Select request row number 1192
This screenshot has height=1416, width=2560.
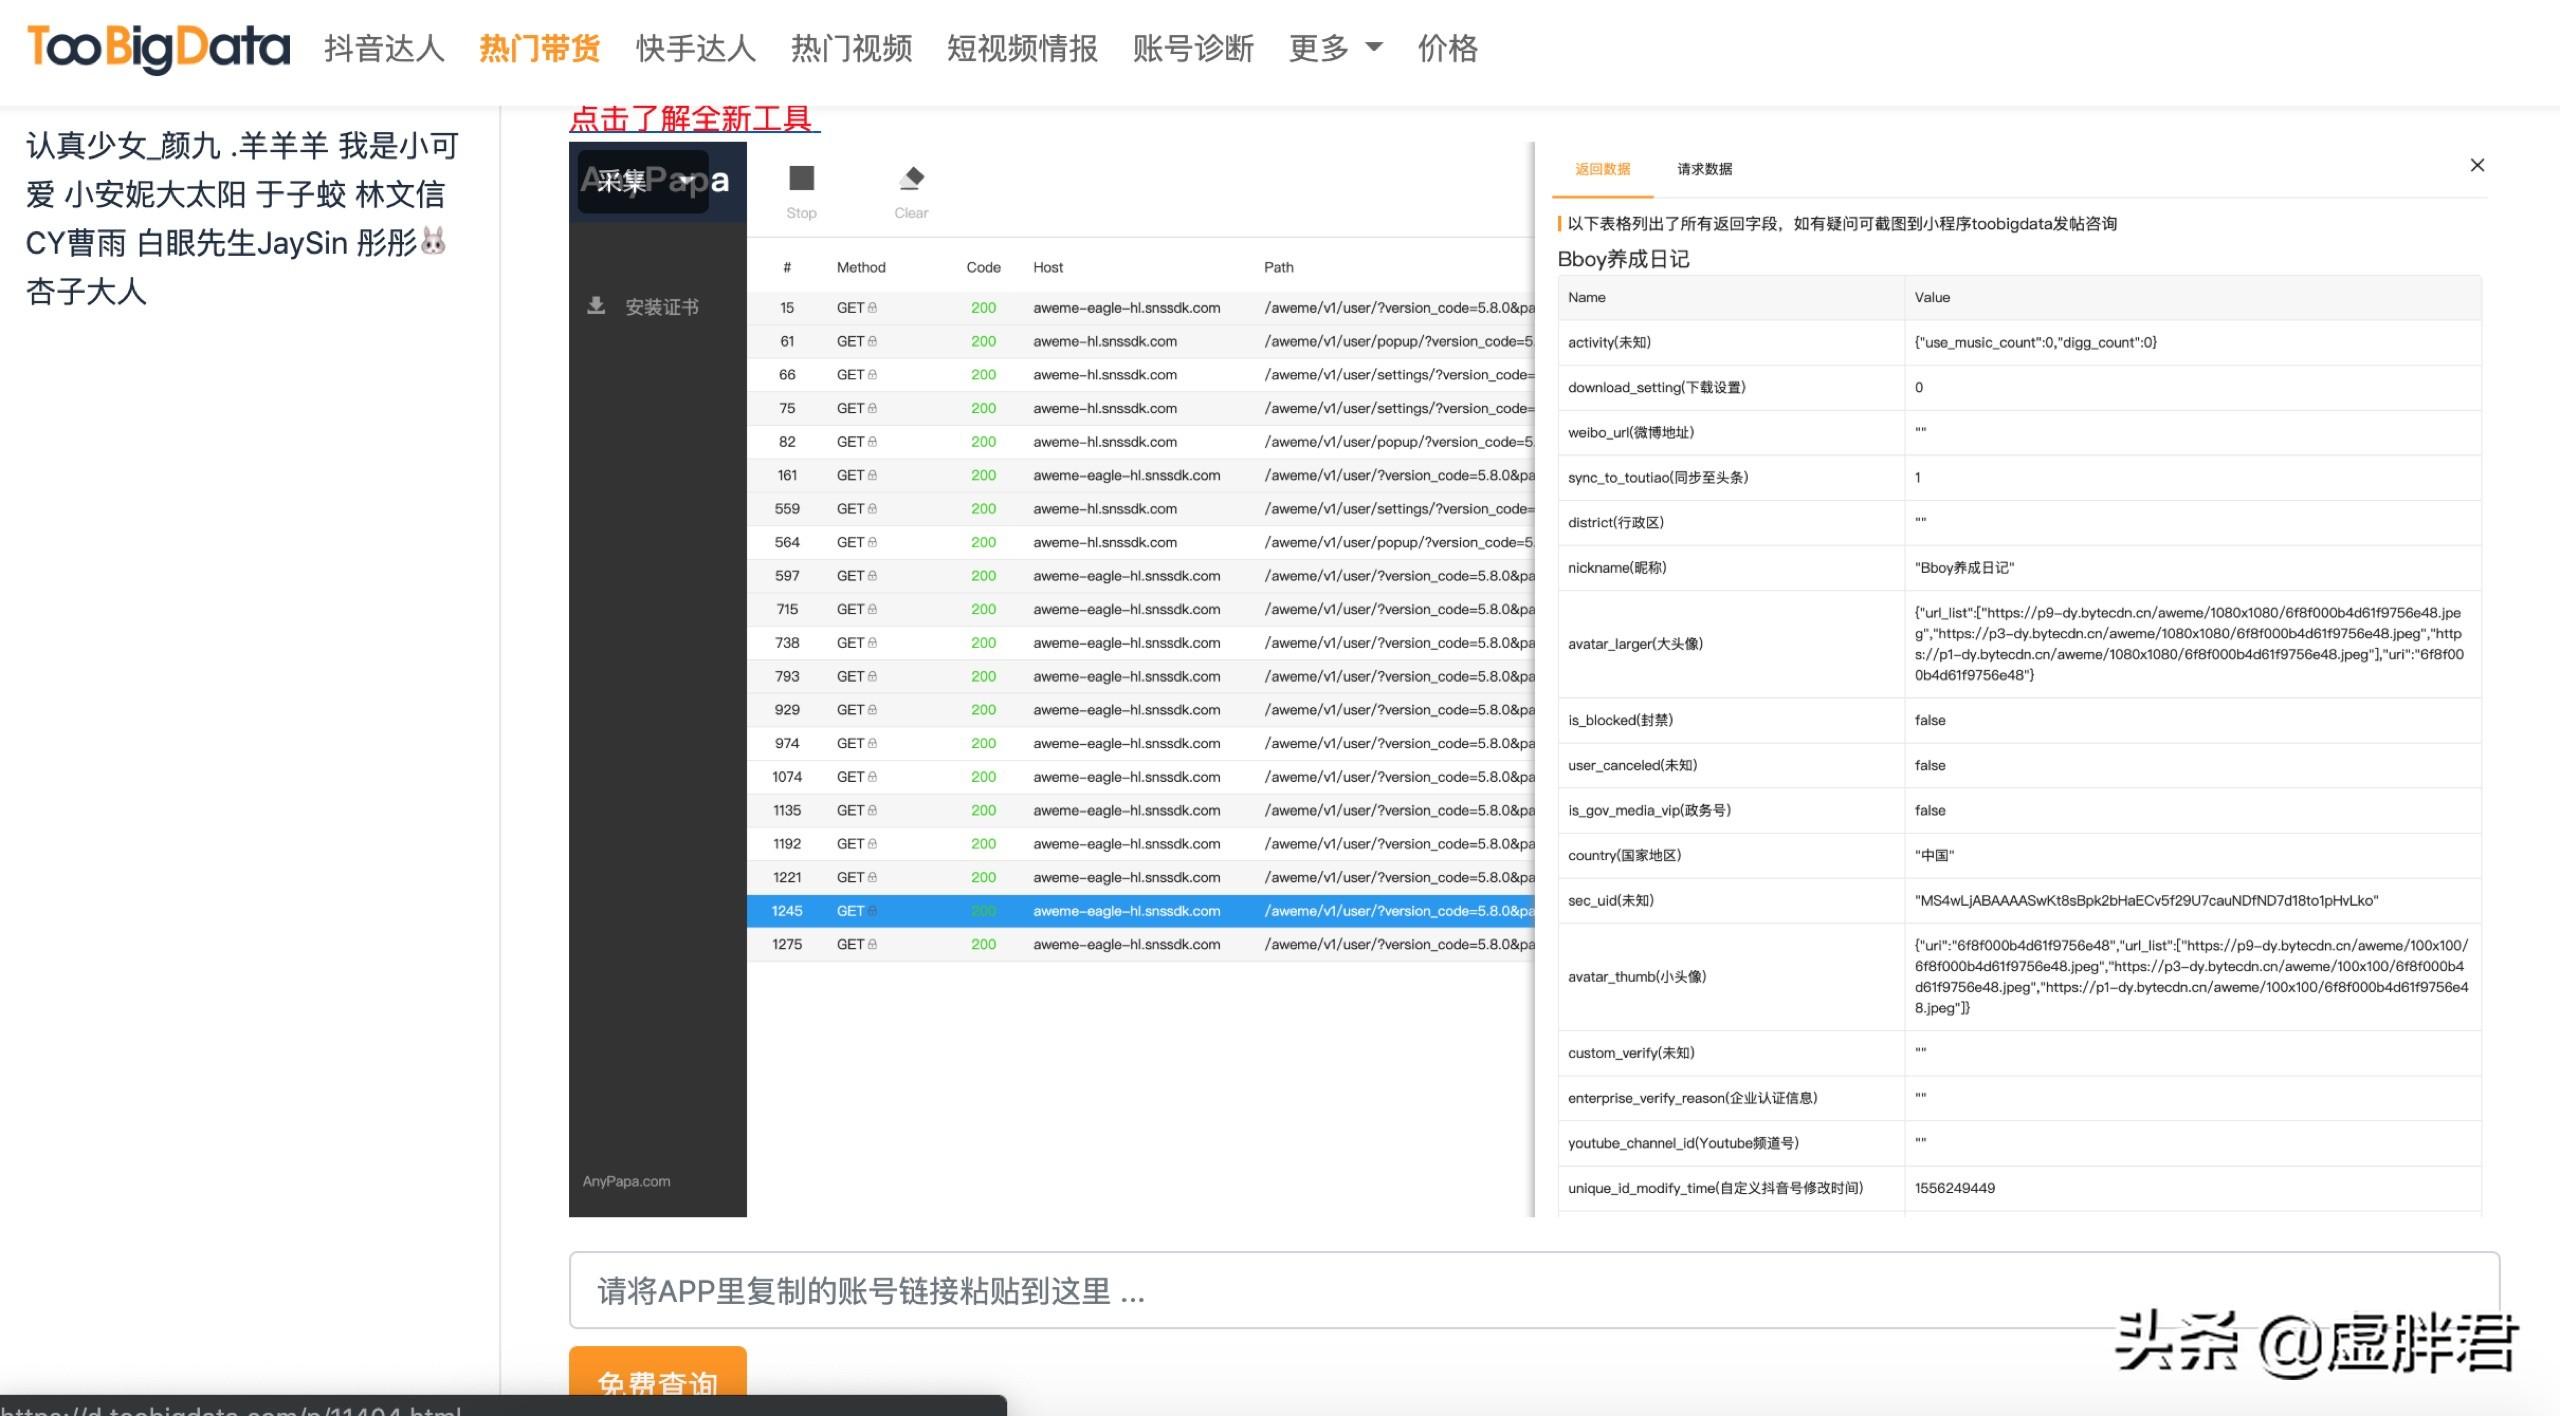(1140, 844)
